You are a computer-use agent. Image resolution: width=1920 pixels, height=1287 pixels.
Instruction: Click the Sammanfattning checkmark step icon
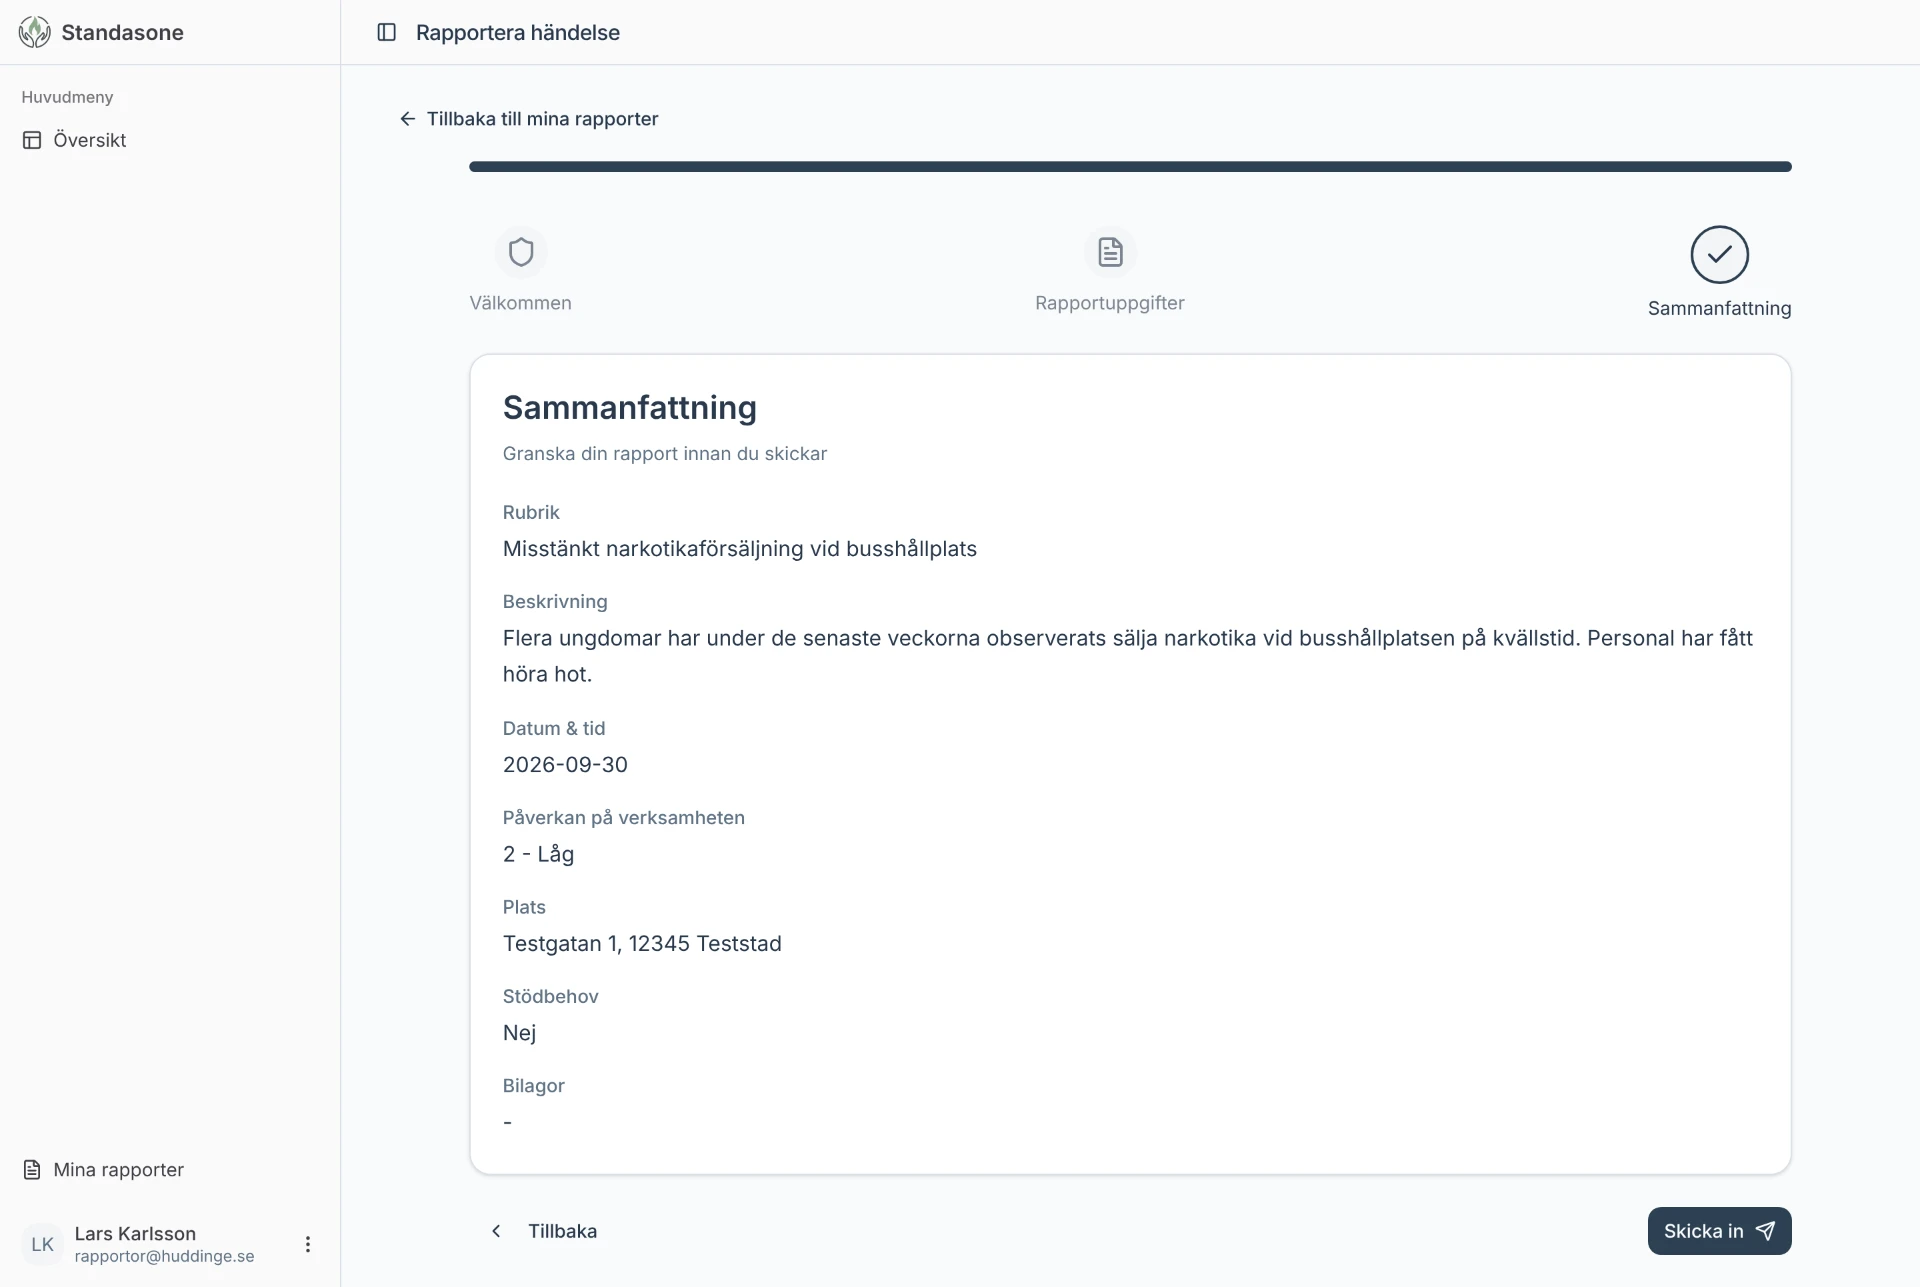[1719, 254]
